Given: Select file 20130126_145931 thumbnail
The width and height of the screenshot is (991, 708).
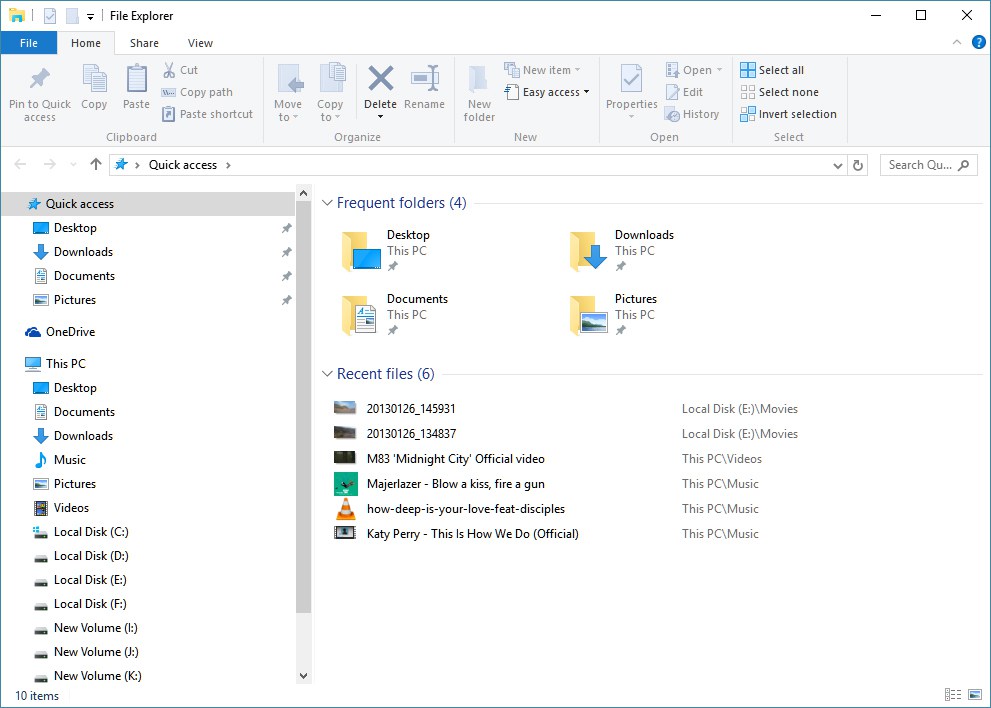Looking at the screenshot, I should click(x=345, y=408).
